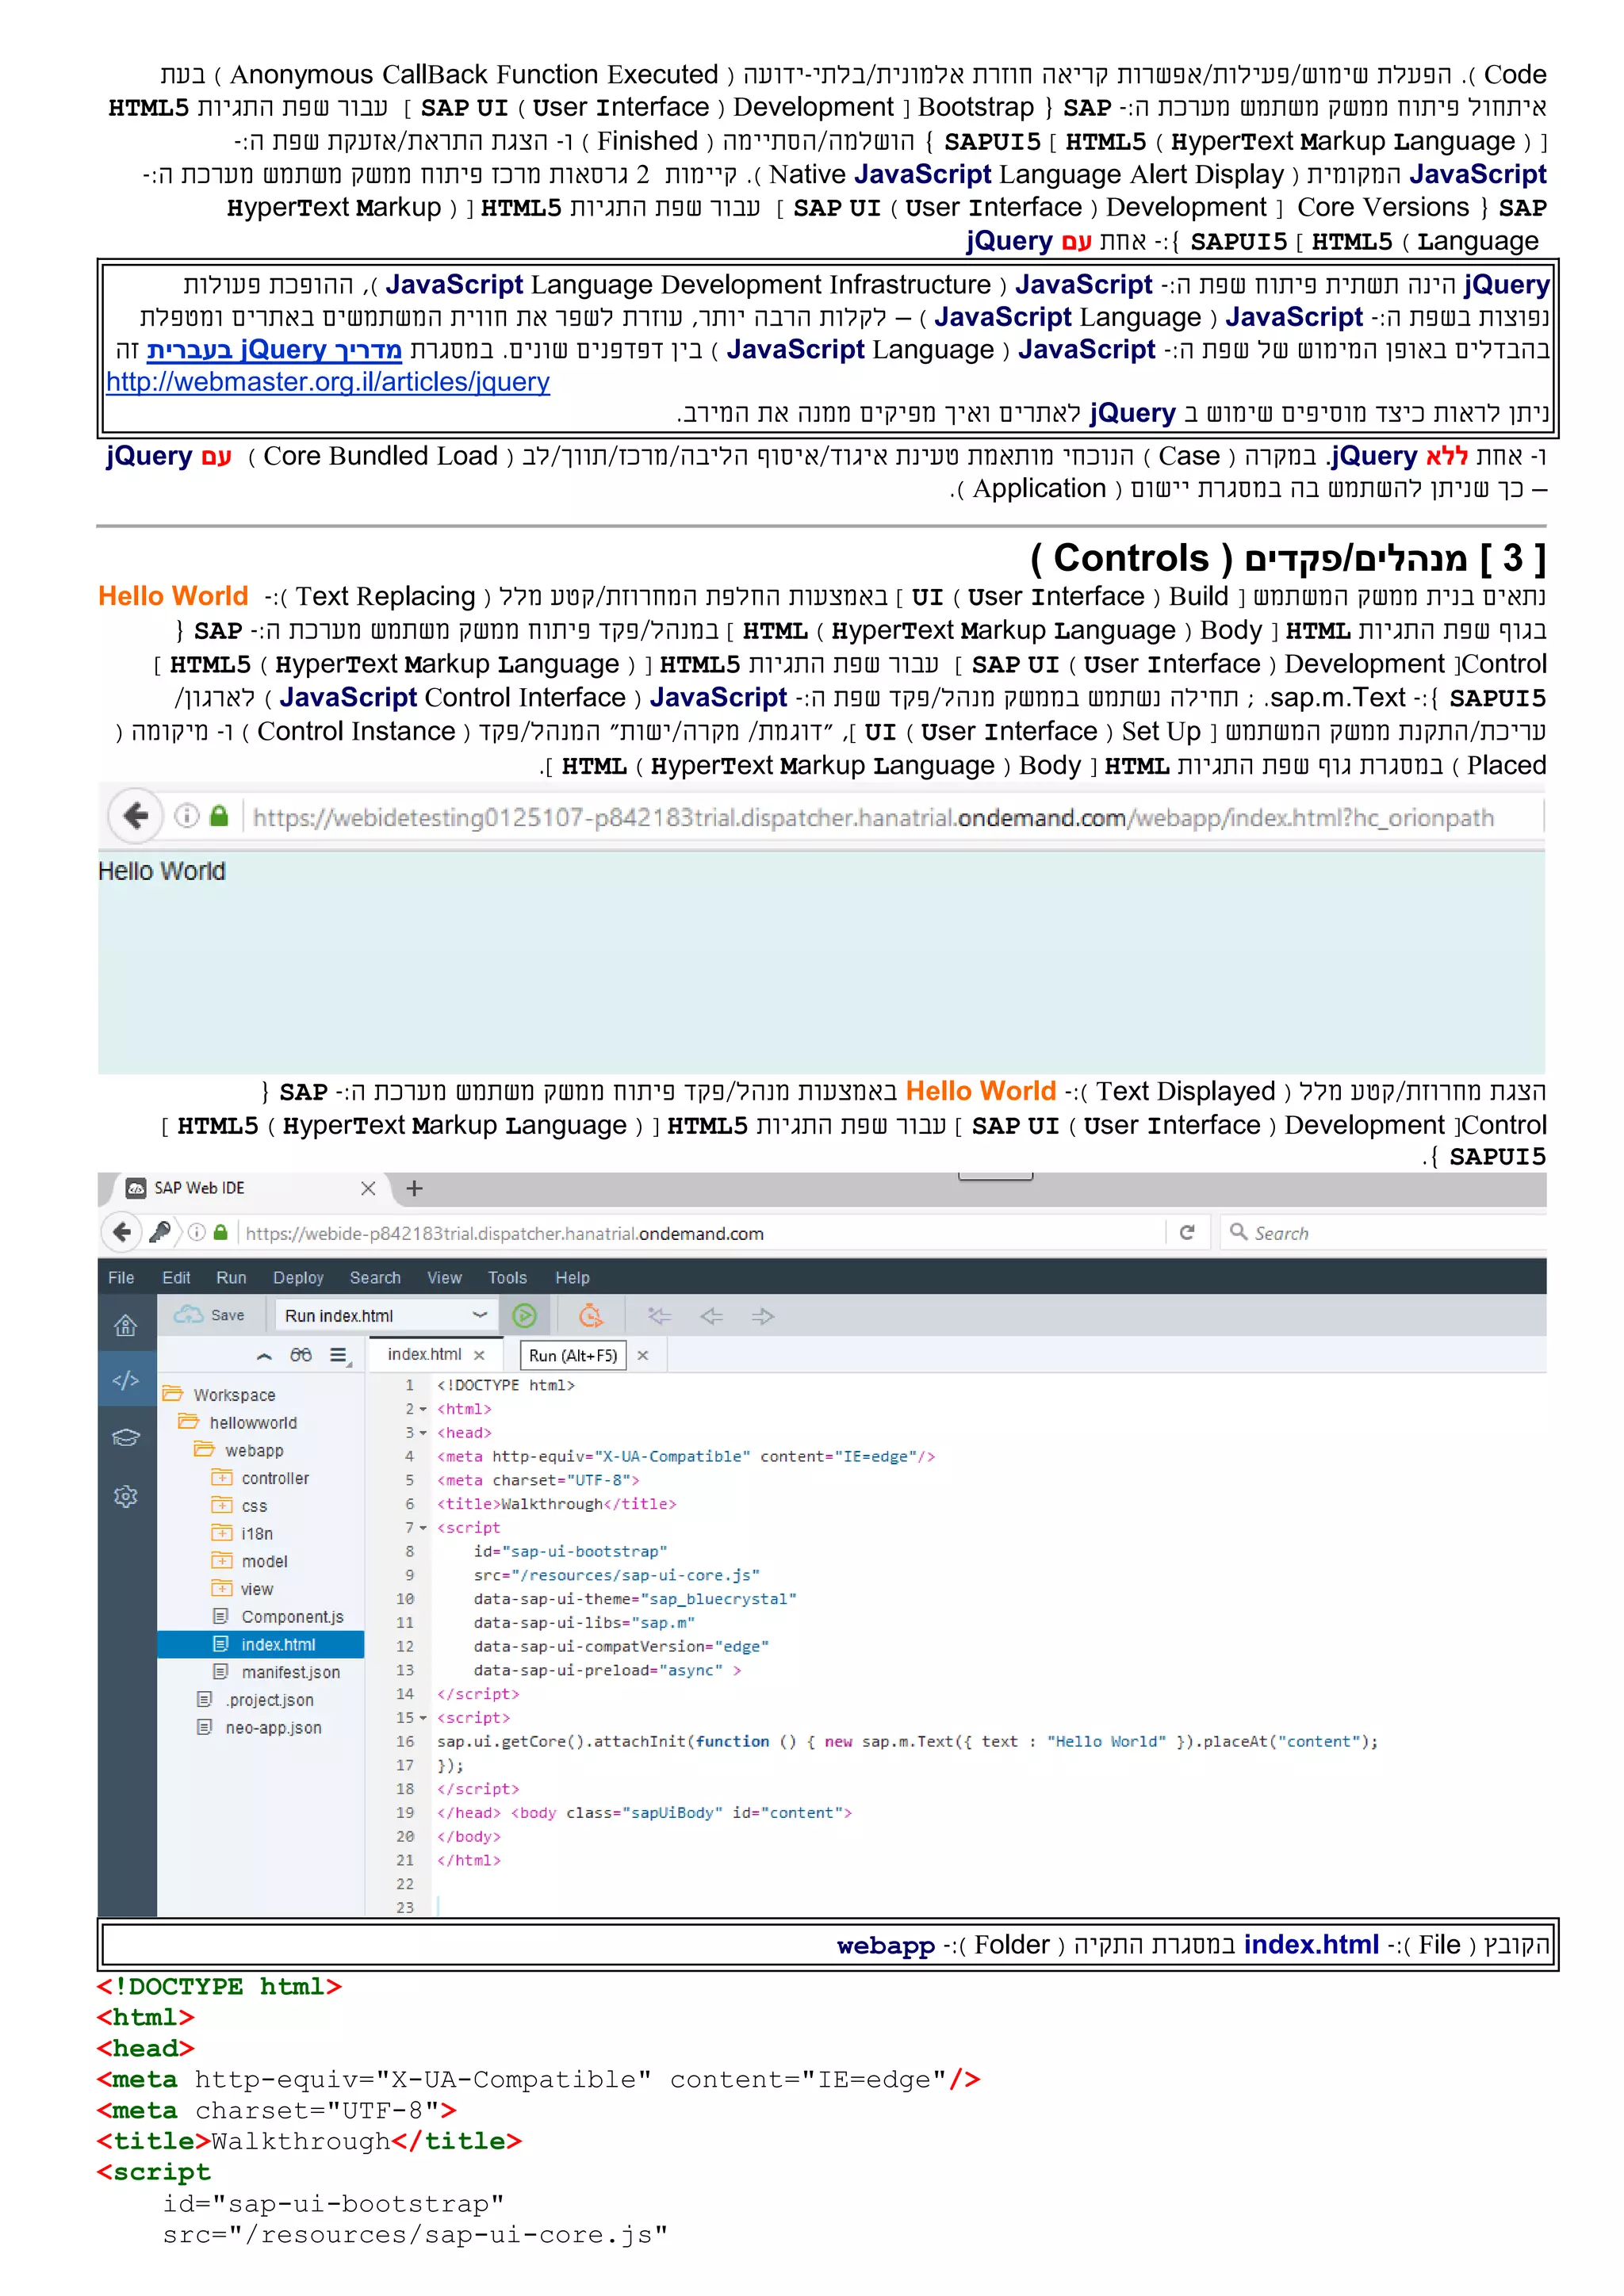Screen dimensions: 1624x2296
Task: Navigate back with left arrow toolbar icon
Action: pyautogui.click(x=711, y=1316)
